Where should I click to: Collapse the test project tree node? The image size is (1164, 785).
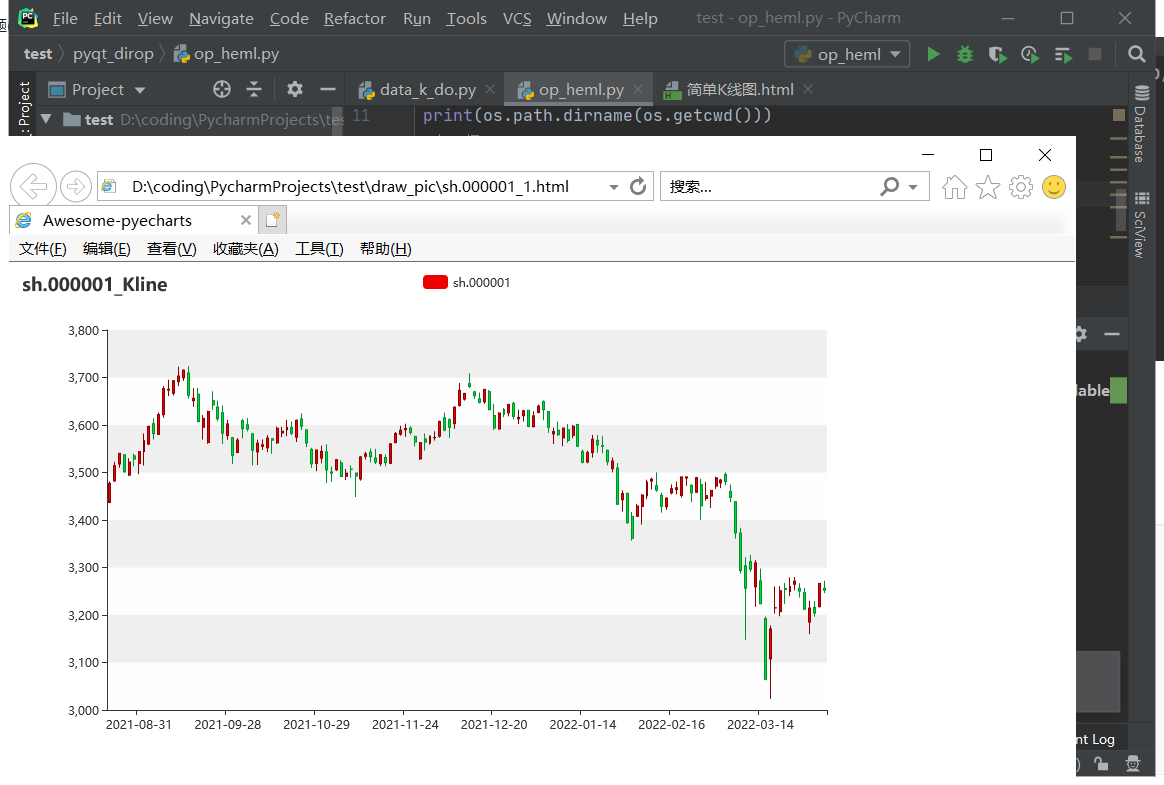click(45, 119)
